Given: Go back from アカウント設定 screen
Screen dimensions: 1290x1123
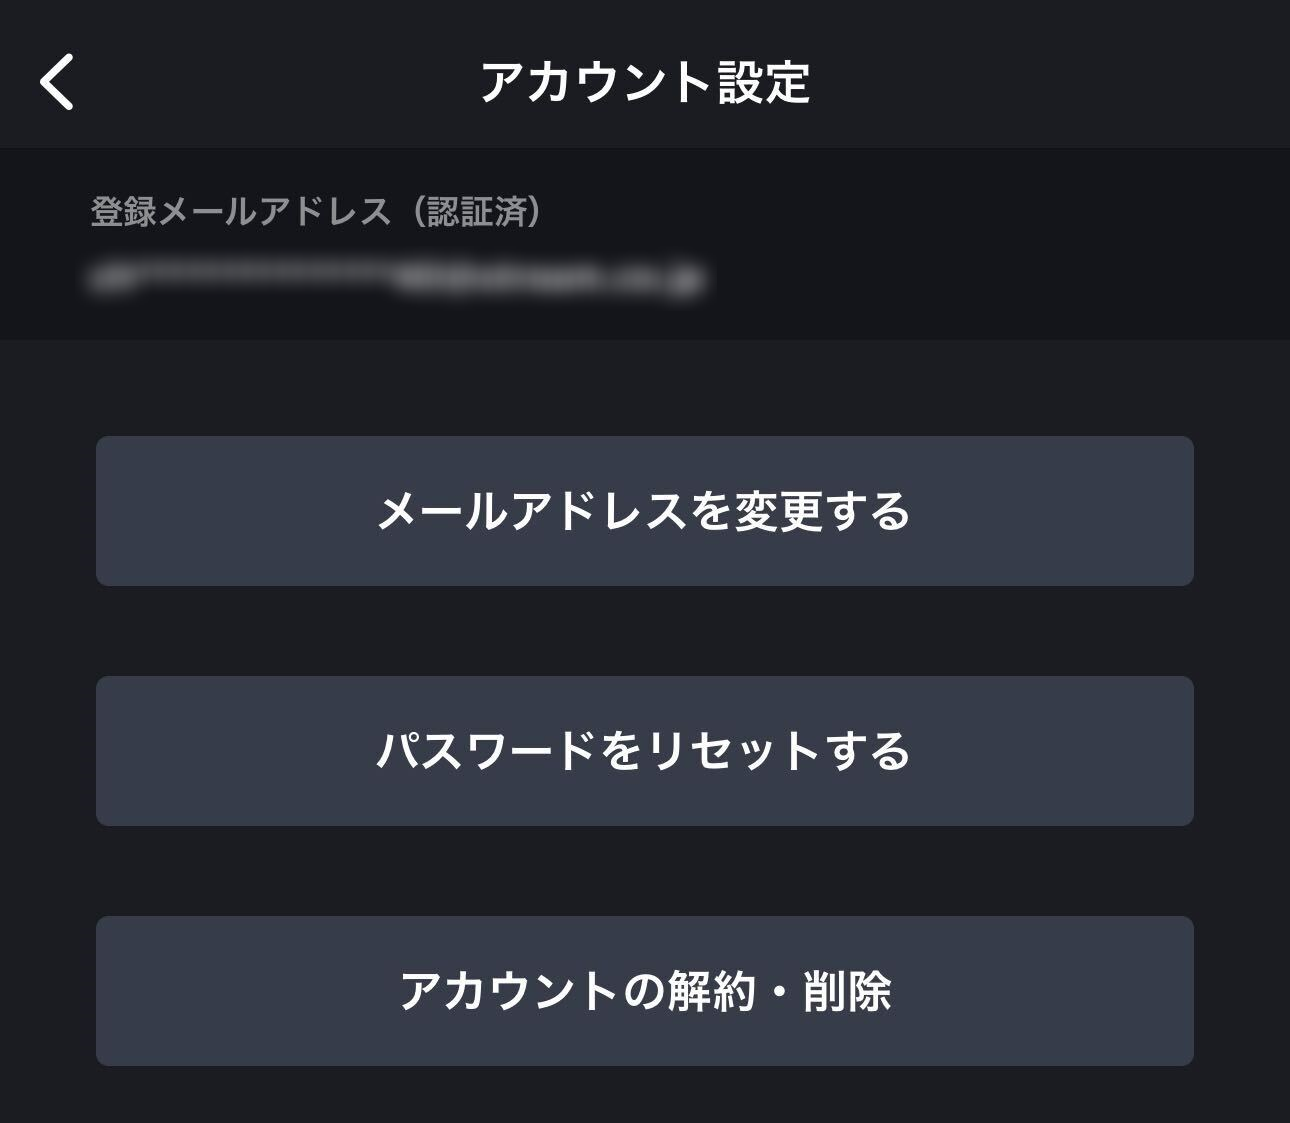Looking at the screenshot, I should pyautogui.click(x=57, y=82).
